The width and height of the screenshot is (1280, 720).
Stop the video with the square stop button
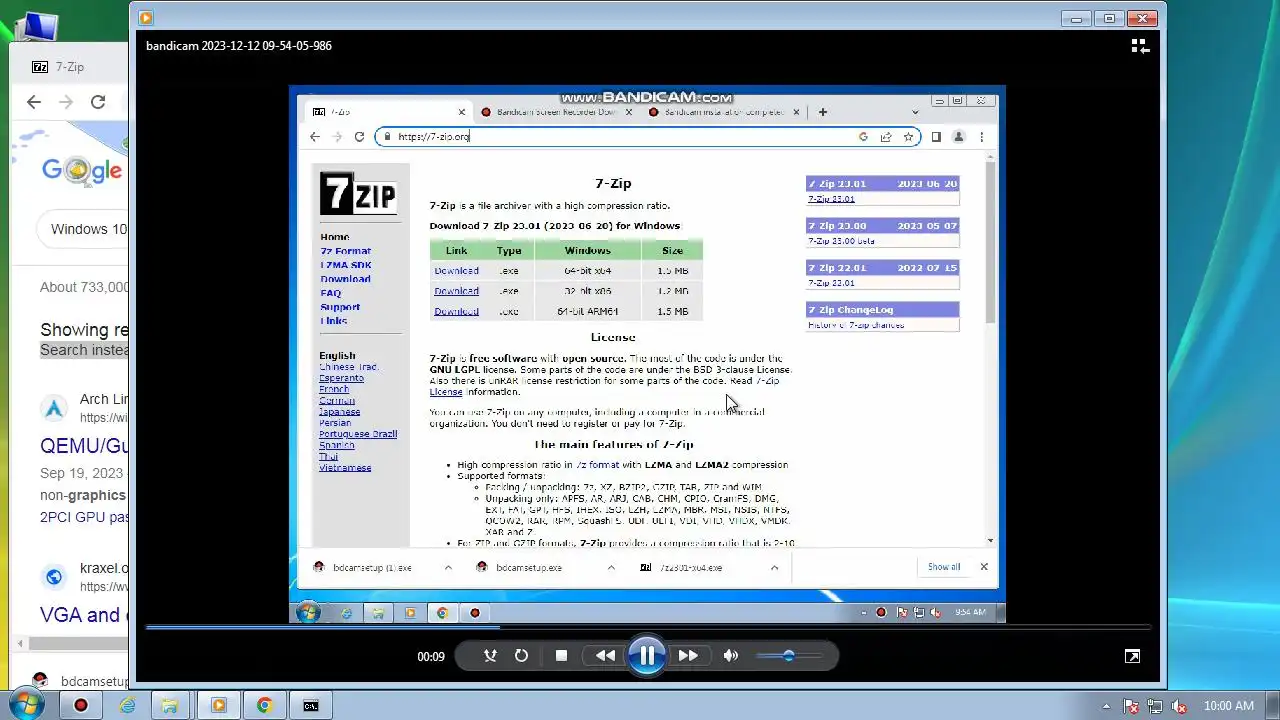click(x=561, y=656)
